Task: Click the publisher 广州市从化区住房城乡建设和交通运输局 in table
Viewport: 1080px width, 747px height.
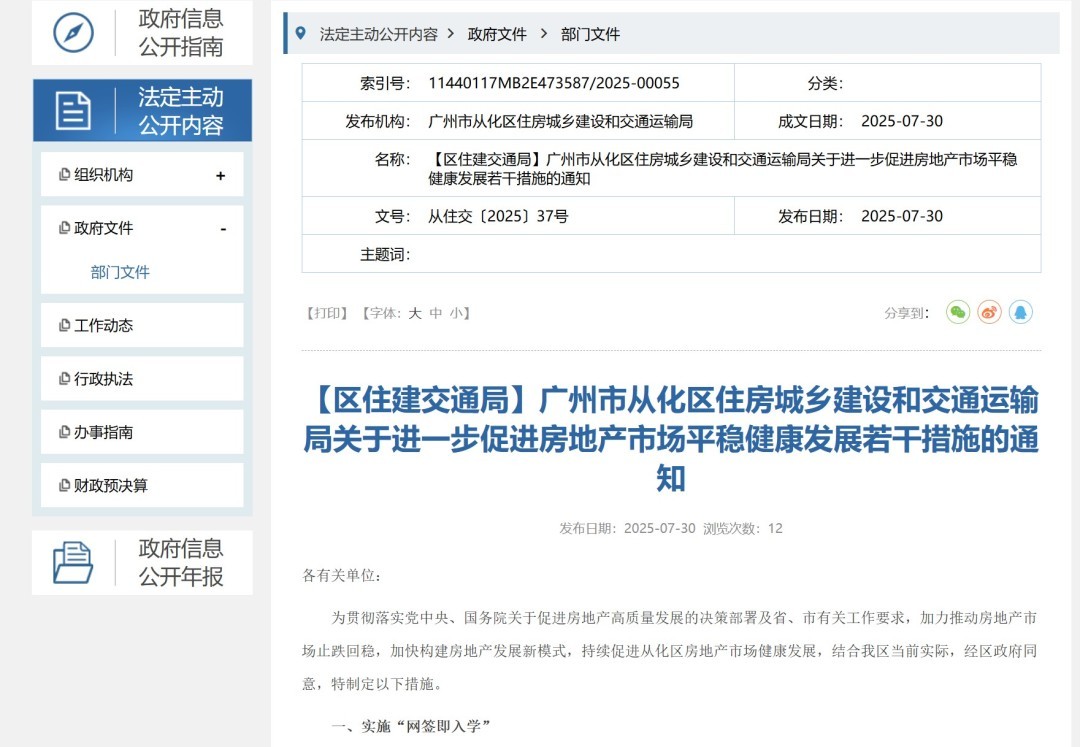Action: 561,121
